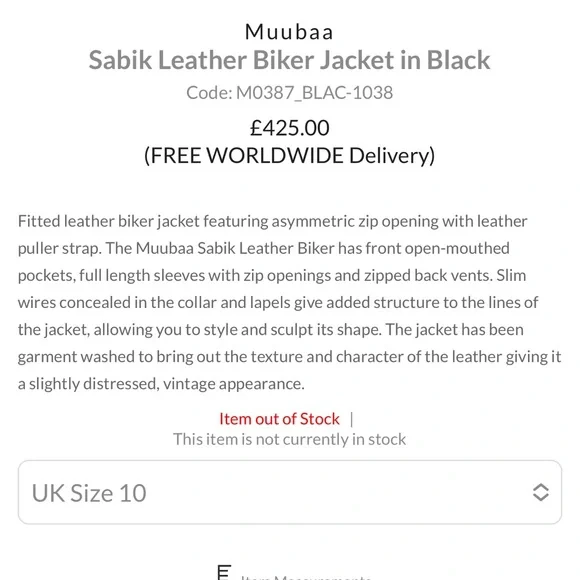Select the Sabik Leather Biker Jacket title
Screen dimensions: 580x580
tap(289, 60)
